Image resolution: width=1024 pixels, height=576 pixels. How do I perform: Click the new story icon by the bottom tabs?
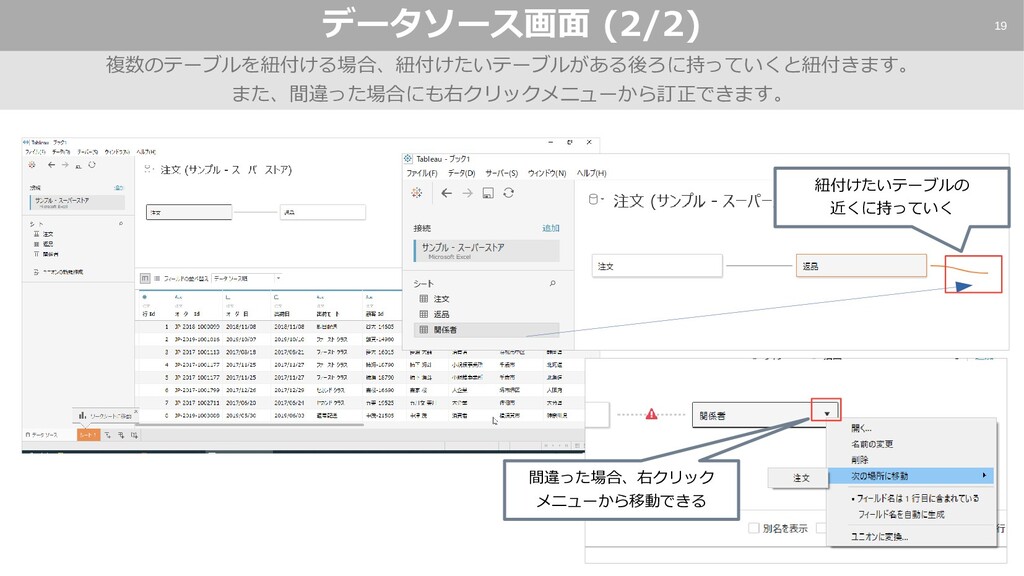coord(134,435)
